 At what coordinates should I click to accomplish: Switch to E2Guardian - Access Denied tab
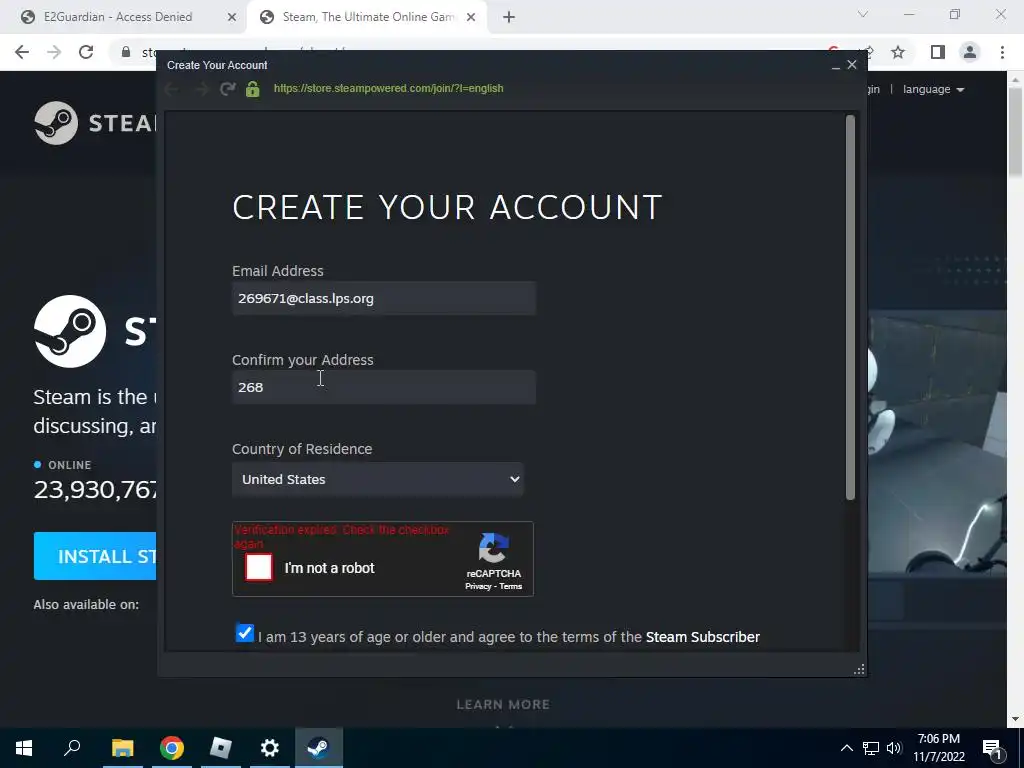119,18
